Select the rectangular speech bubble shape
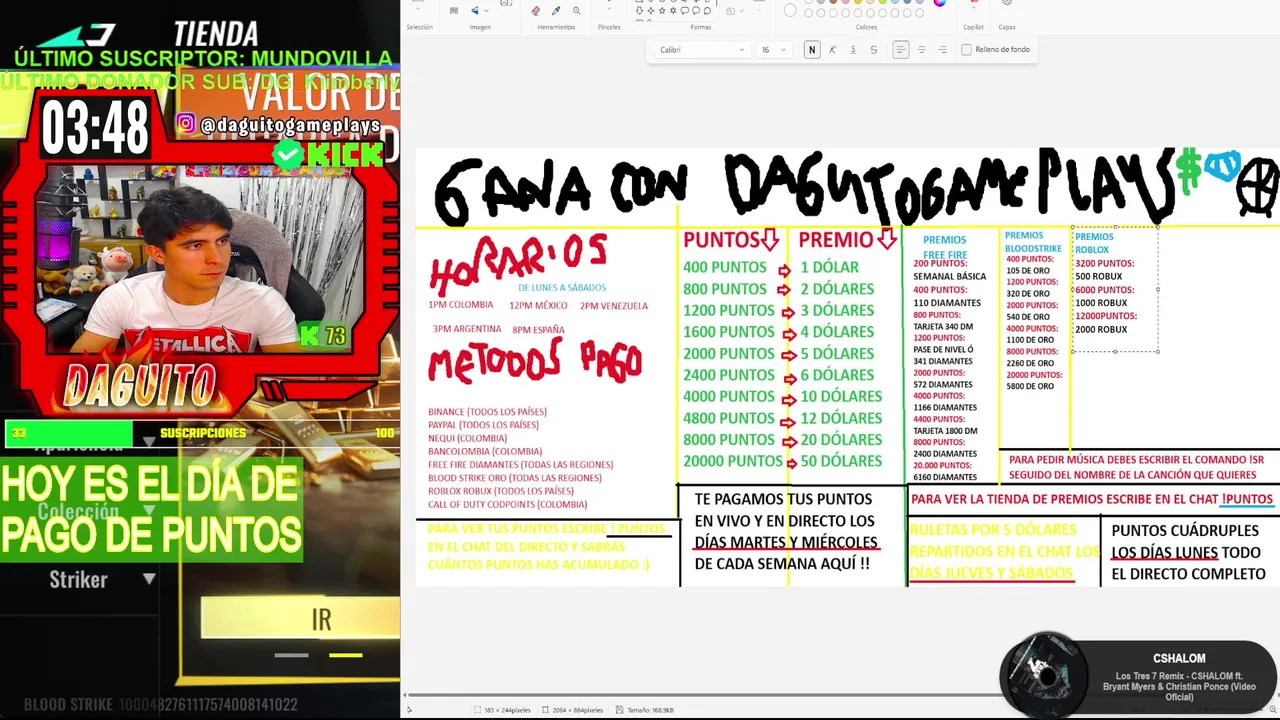This screenshot has width=1280, height=720. coord(684,10)
